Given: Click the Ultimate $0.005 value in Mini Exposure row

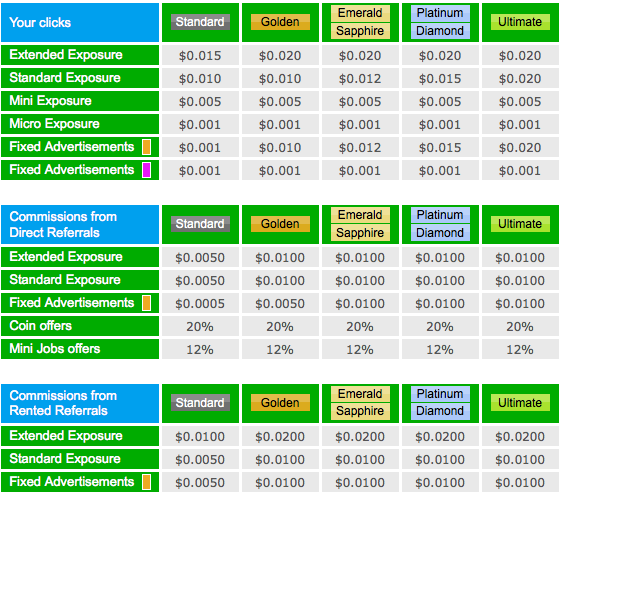Looking at the screenshot, I should pos(520,102).
